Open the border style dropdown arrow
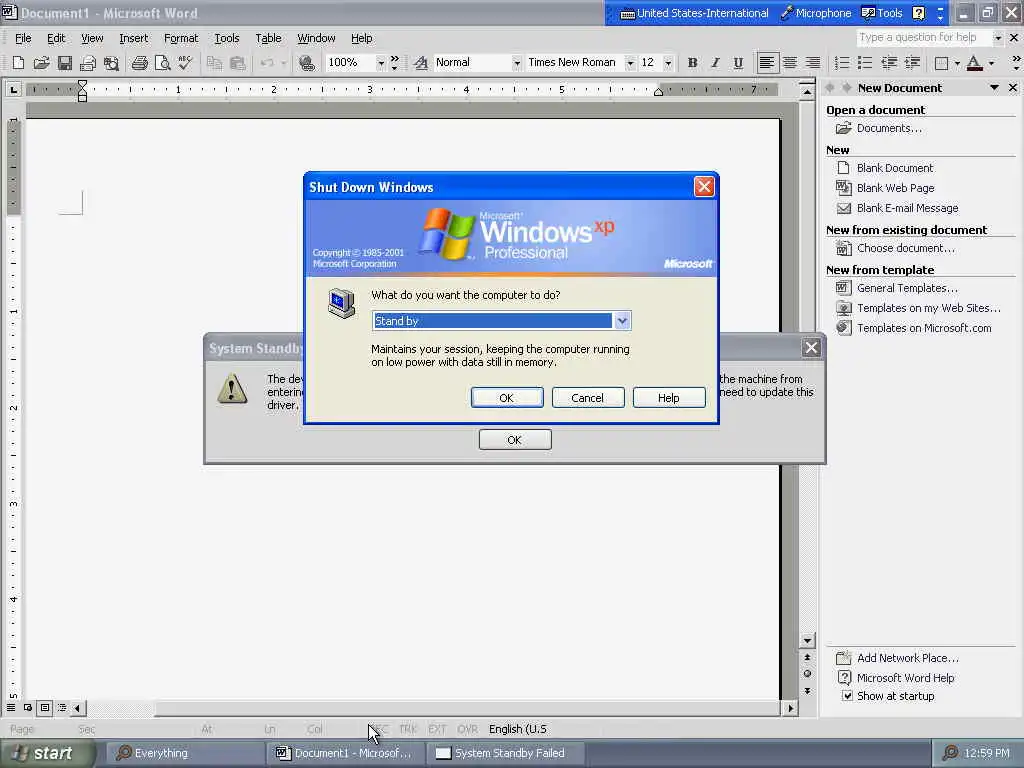The width and height of the screenshot is (1024, 768). (957, 63)
